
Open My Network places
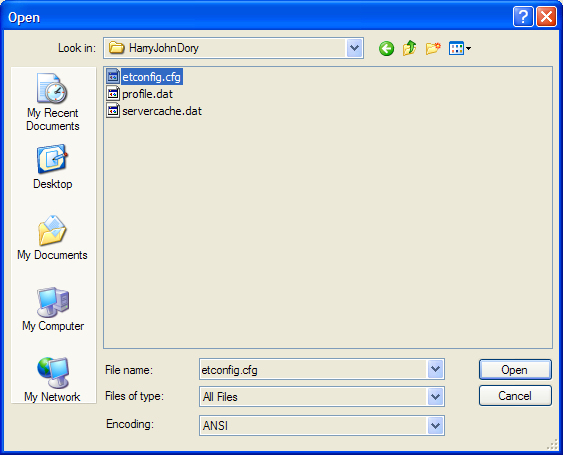[x=52, y=380]
